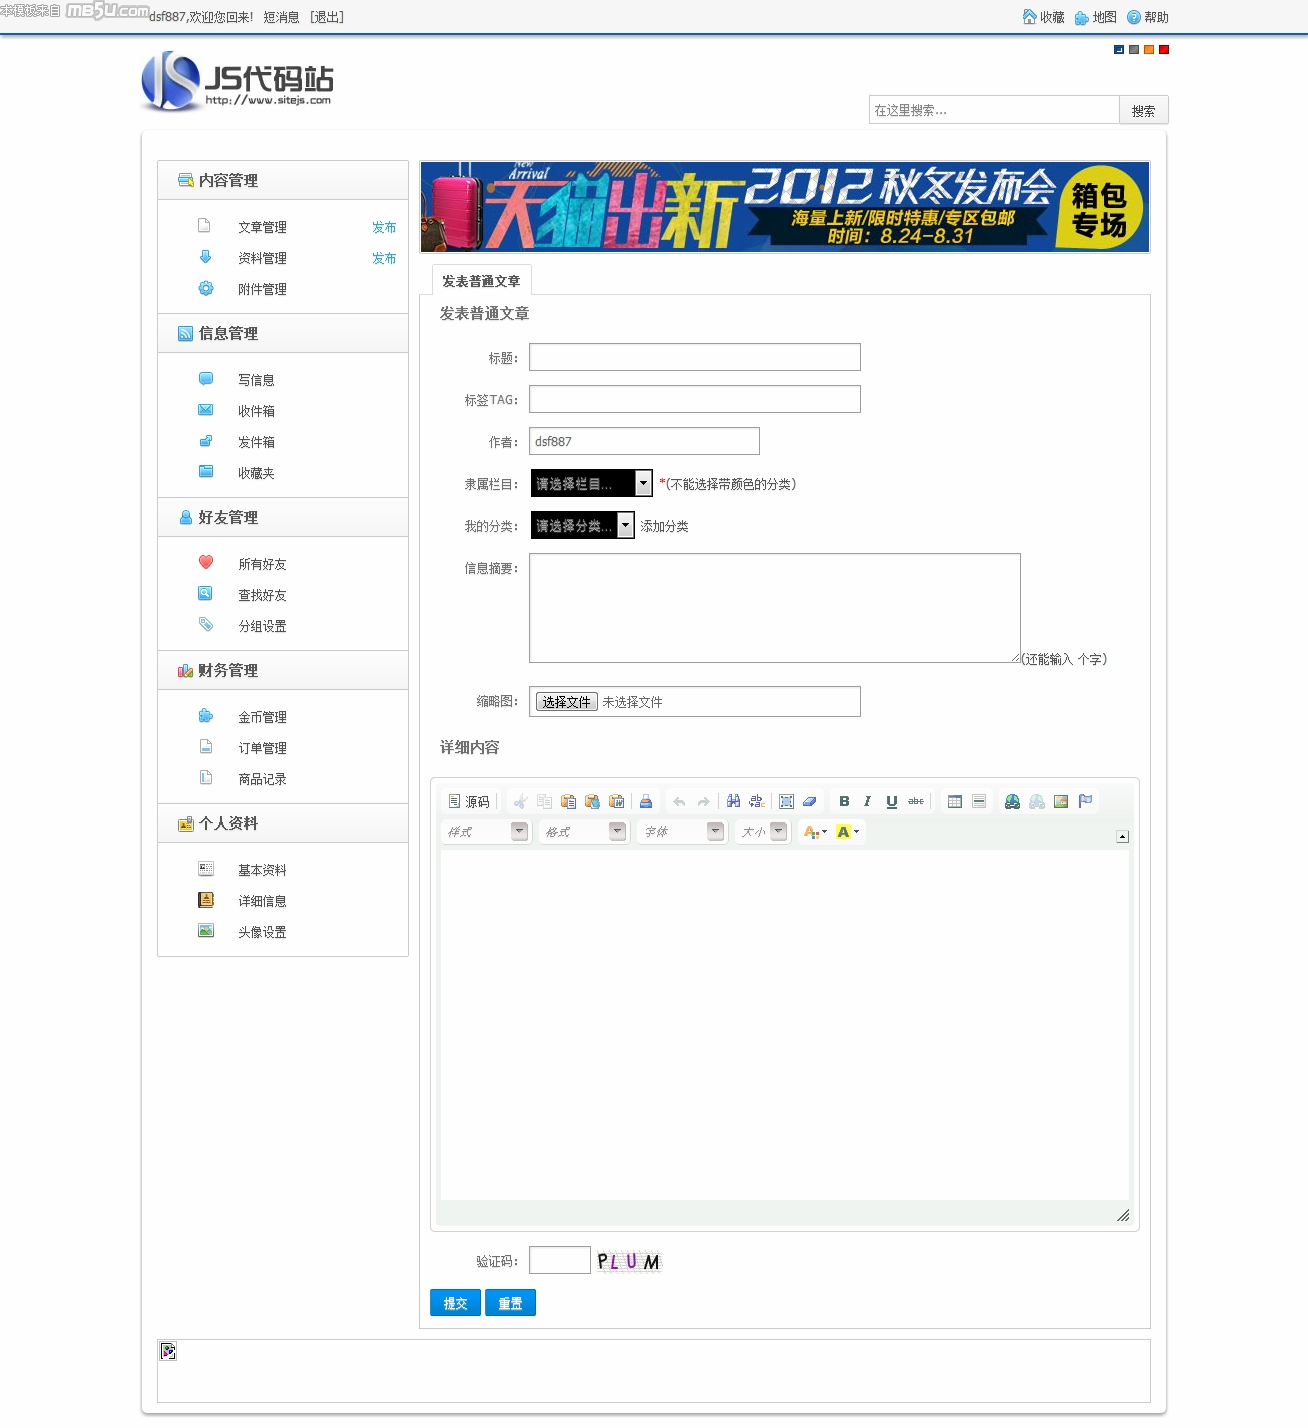This screenshot has width=1308, height=1428.
Task: Select the 发表普通文章 tab
Action: [x=481, y=281]
